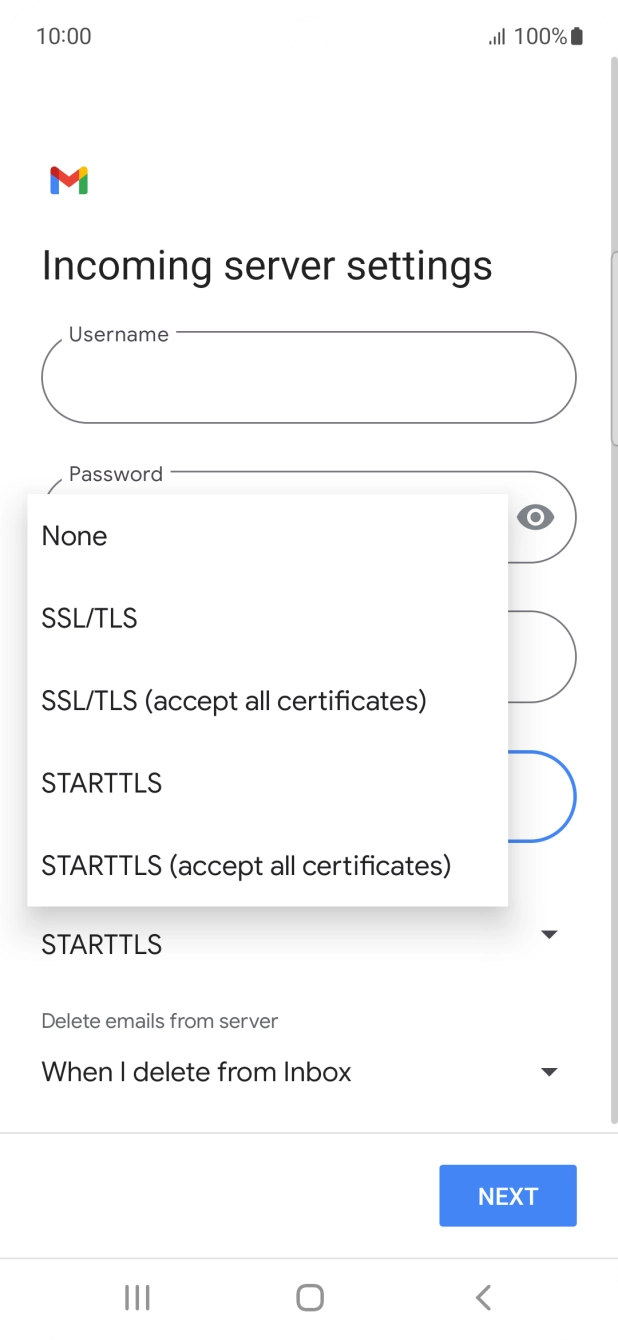Select STARTTLS (accept all certificates)
This screenshot has height=1340, width=618.
[246, 865]
